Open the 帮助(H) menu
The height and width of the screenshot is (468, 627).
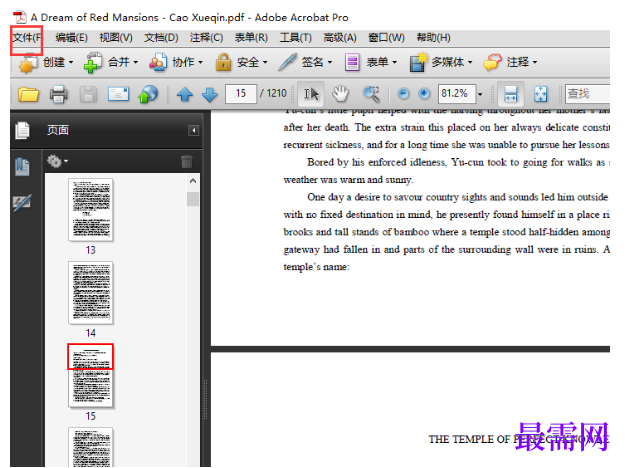tap(433, 38)
